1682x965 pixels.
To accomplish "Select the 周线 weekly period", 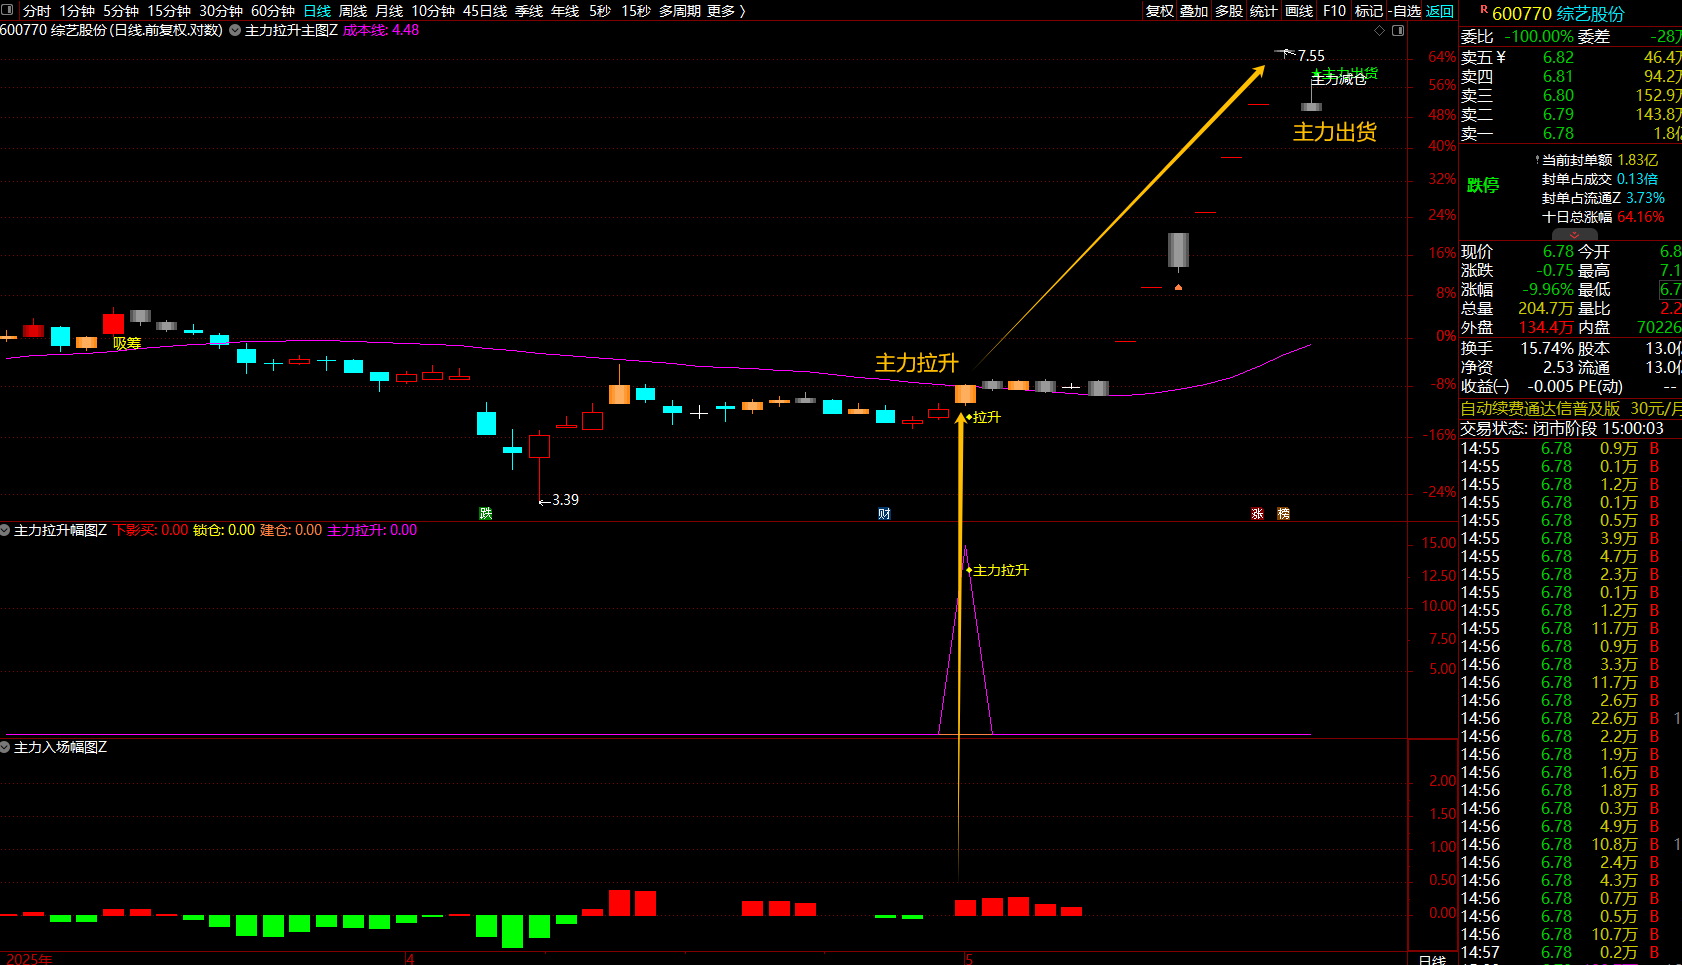I will (353, 11).
